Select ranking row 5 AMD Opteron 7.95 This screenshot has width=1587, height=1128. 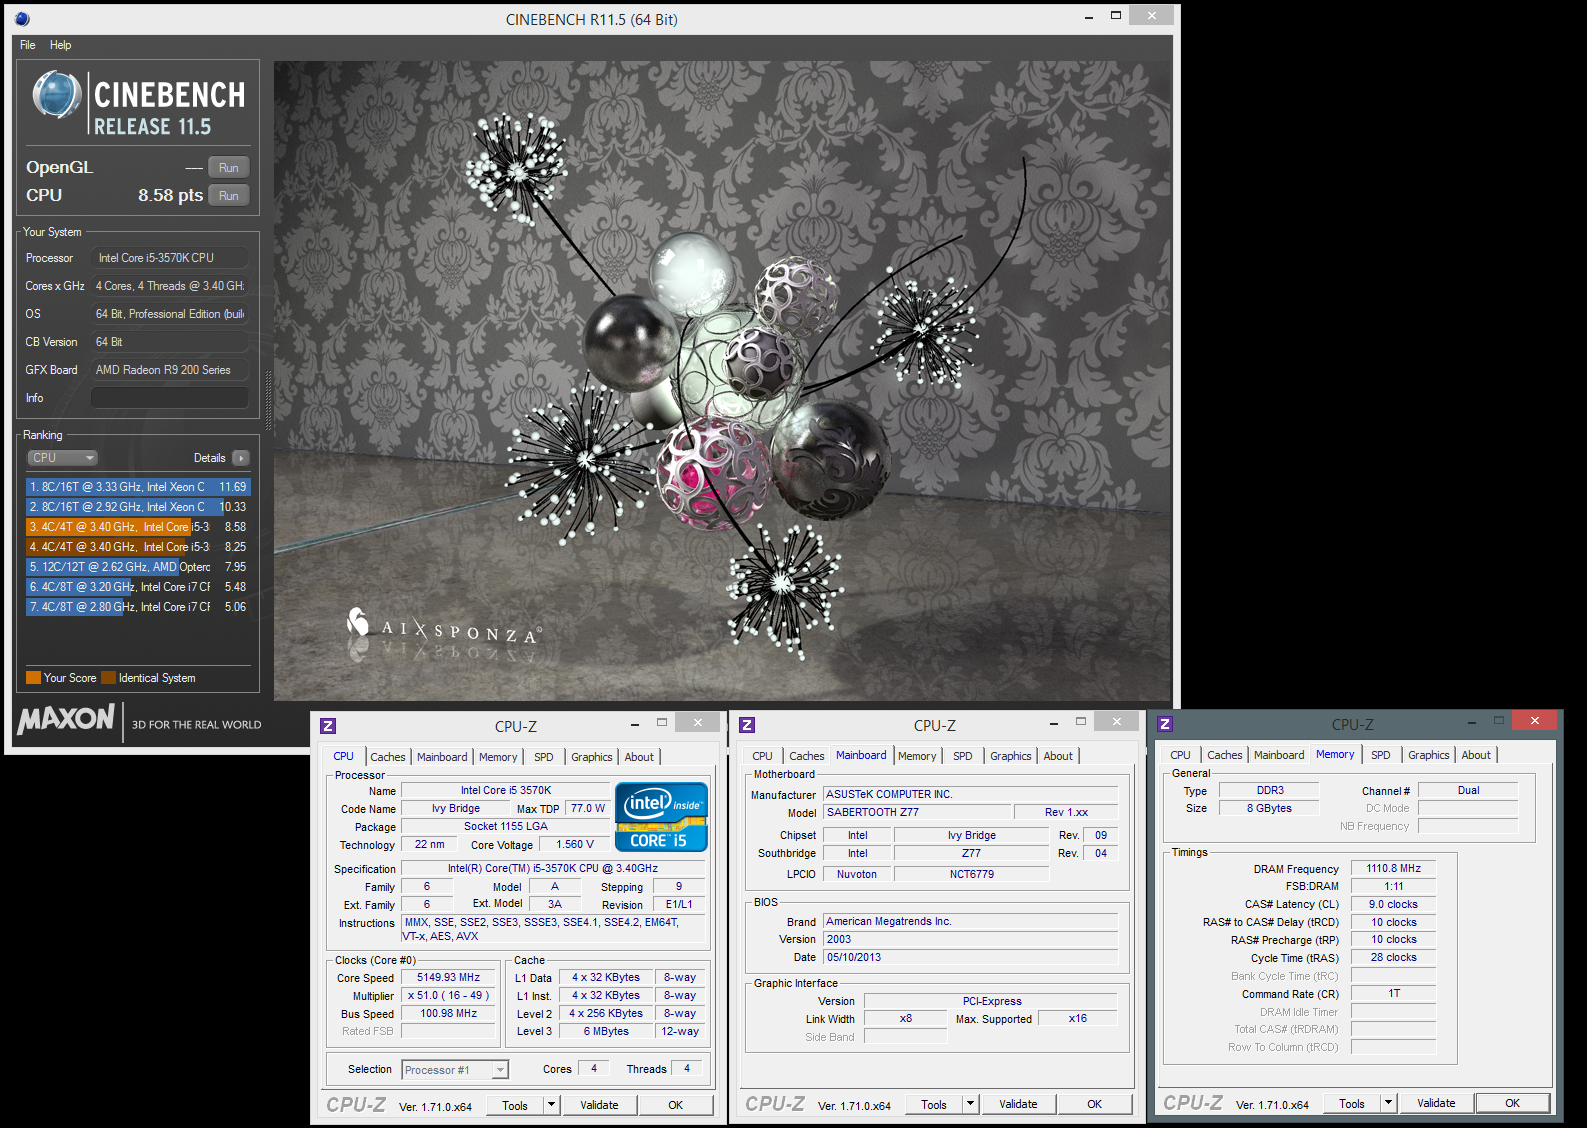click(138, 567)
